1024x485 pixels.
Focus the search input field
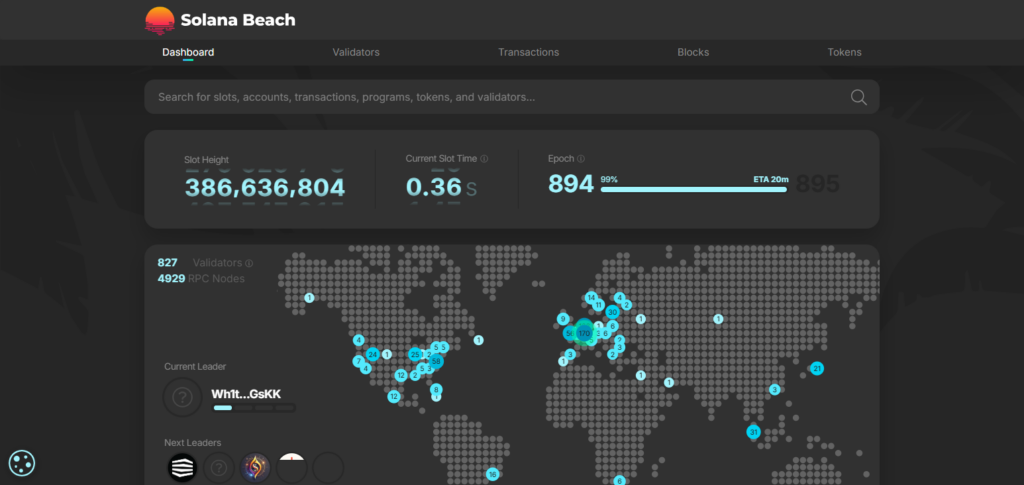click(x=490, y=97)
